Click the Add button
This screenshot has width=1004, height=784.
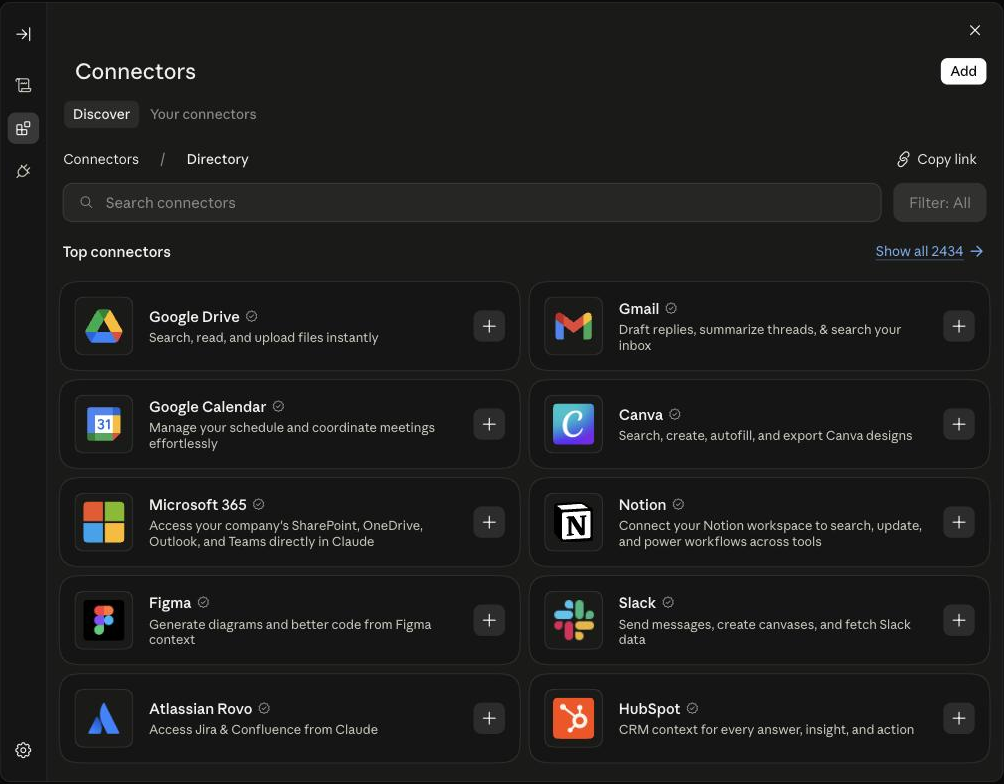(x=963, y=71)
